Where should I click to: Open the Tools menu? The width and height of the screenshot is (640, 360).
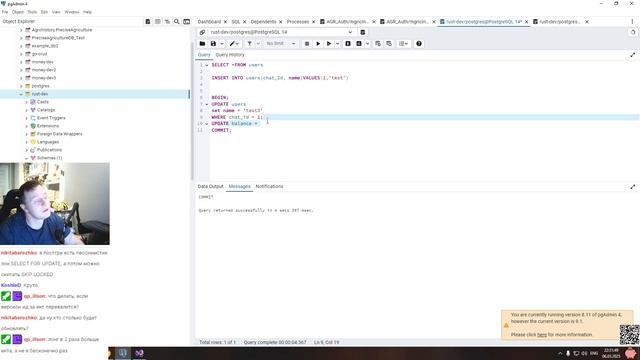click(x=32, y=12)
